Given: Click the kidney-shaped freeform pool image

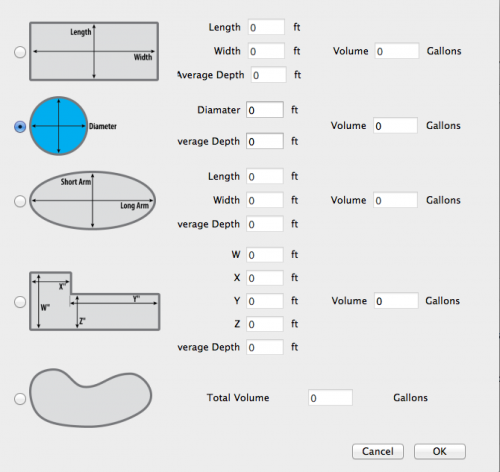Looking at the screenshot, I should [91, 398].
